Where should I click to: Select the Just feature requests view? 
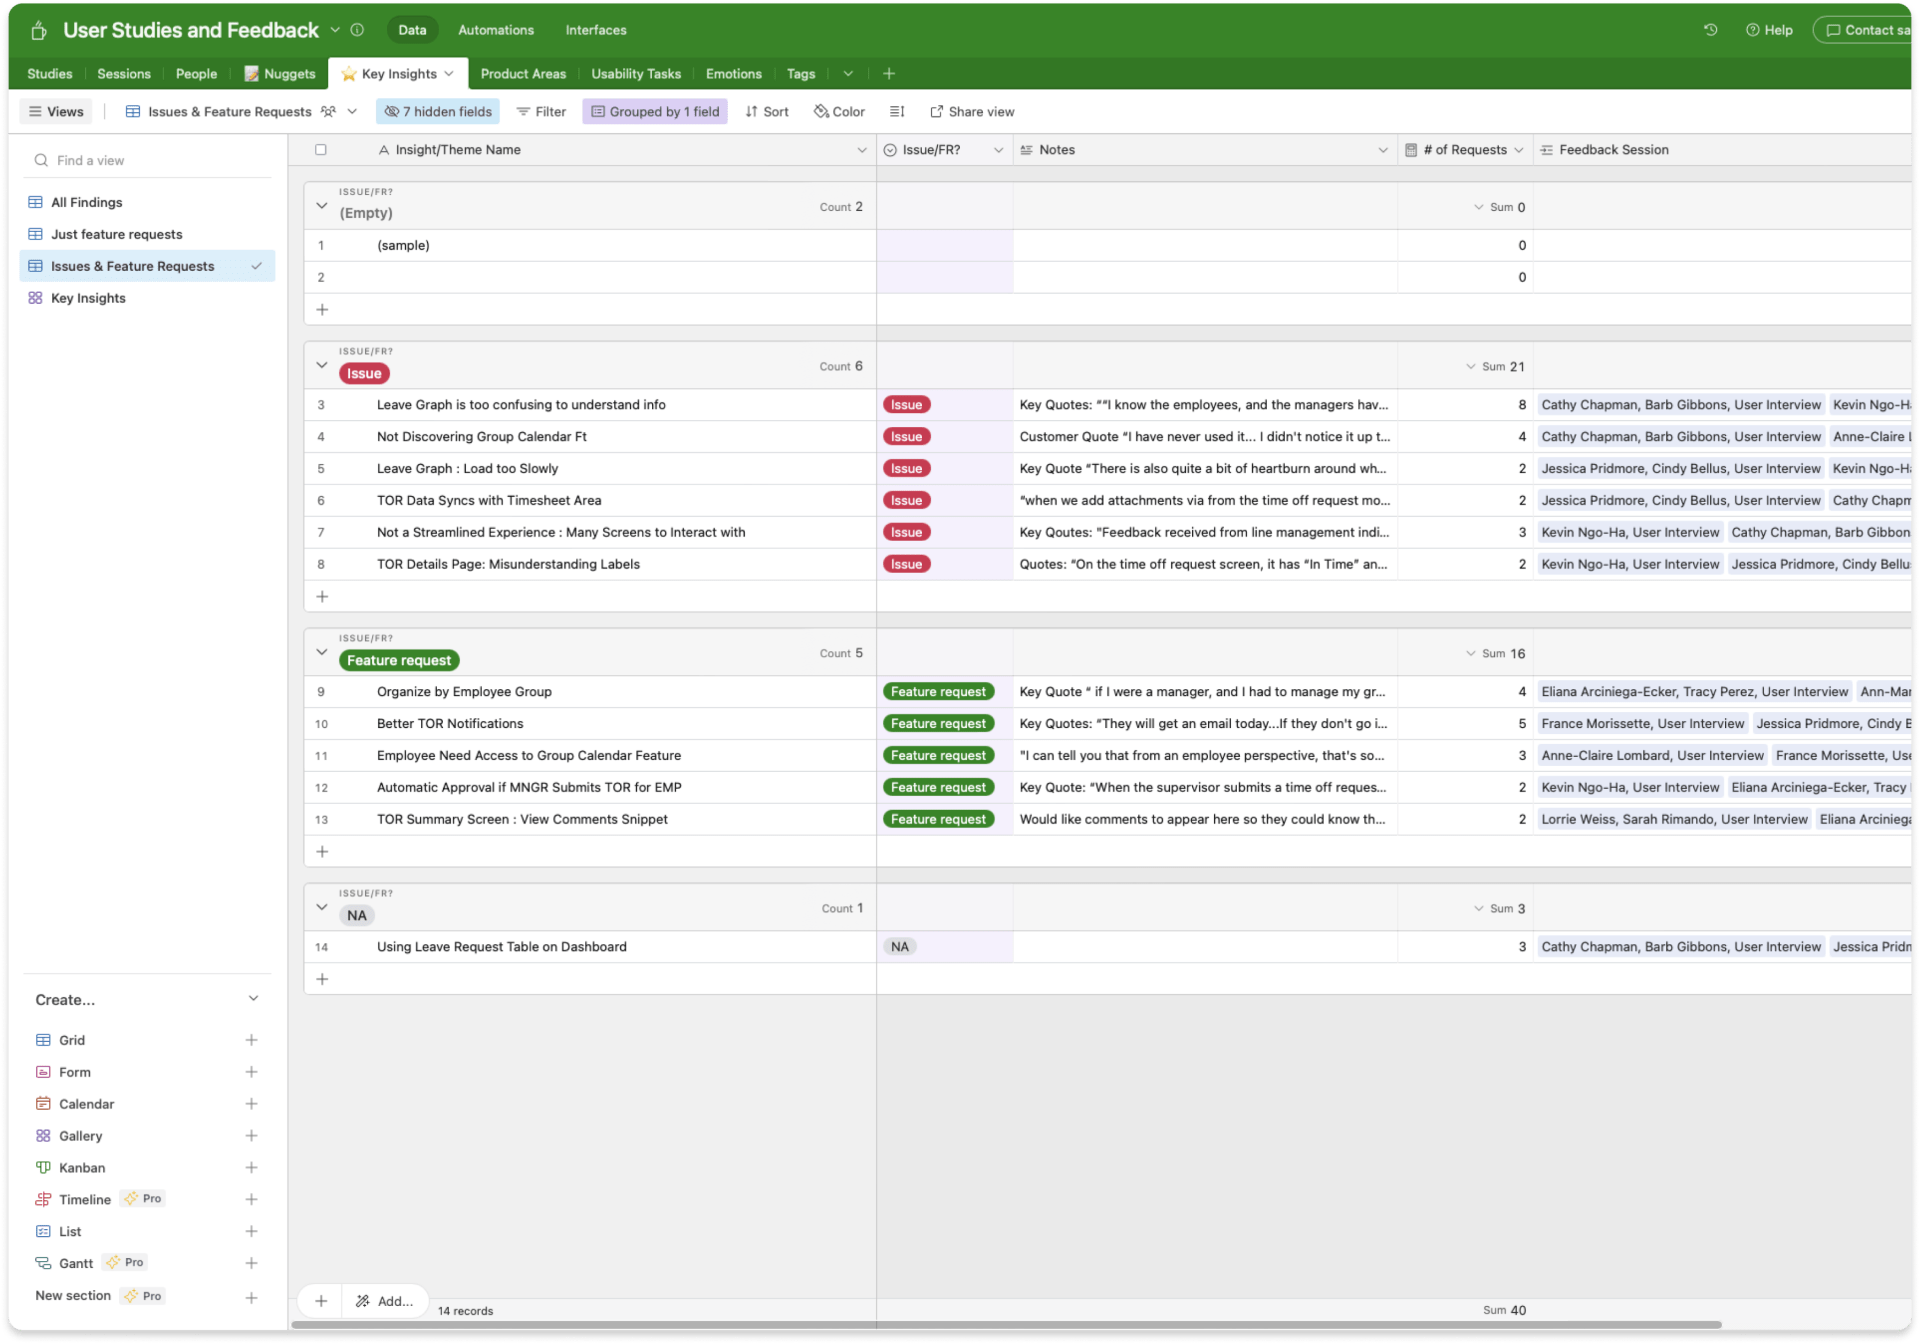tap(116, 234)
